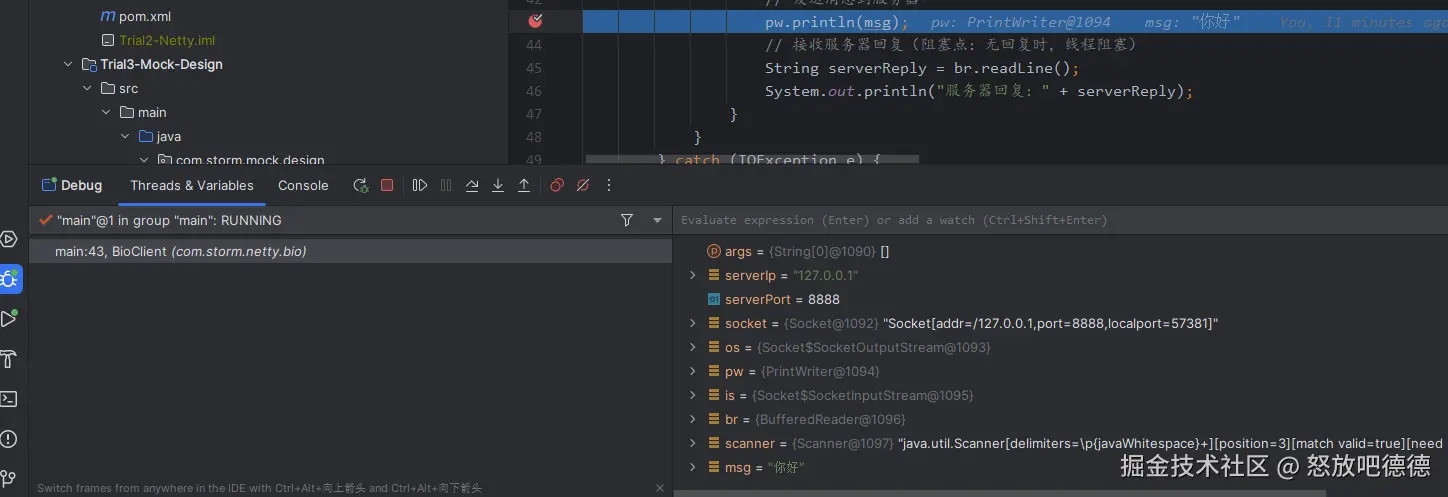
Task: Click the args parameter icon
Action: (x=714, y=251)
